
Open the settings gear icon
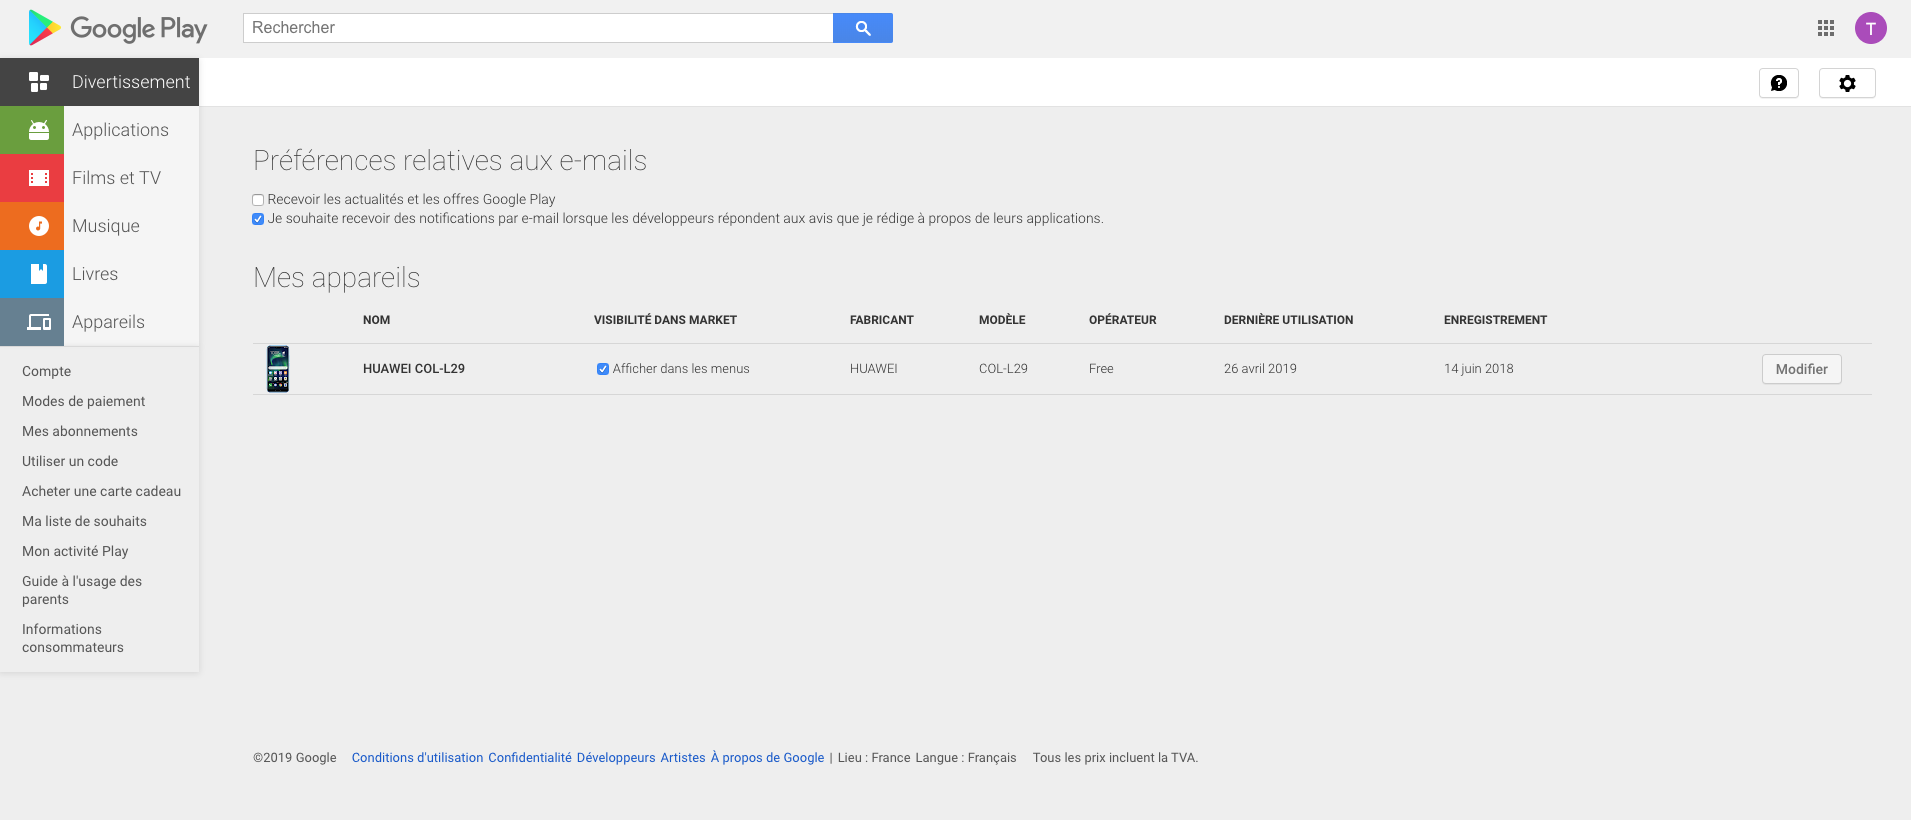click(1846, 83)
